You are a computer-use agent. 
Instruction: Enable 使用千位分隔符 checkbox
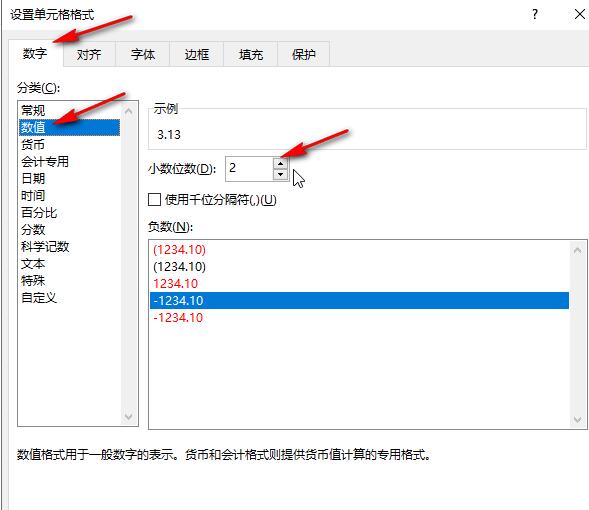[x=154, y=199]
